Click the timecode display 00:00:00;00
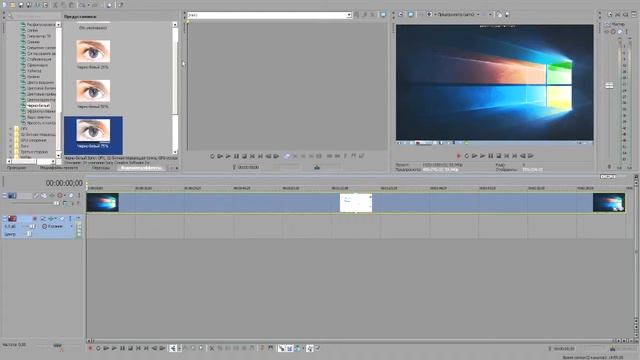640x360 pixels. pos(64,183)
